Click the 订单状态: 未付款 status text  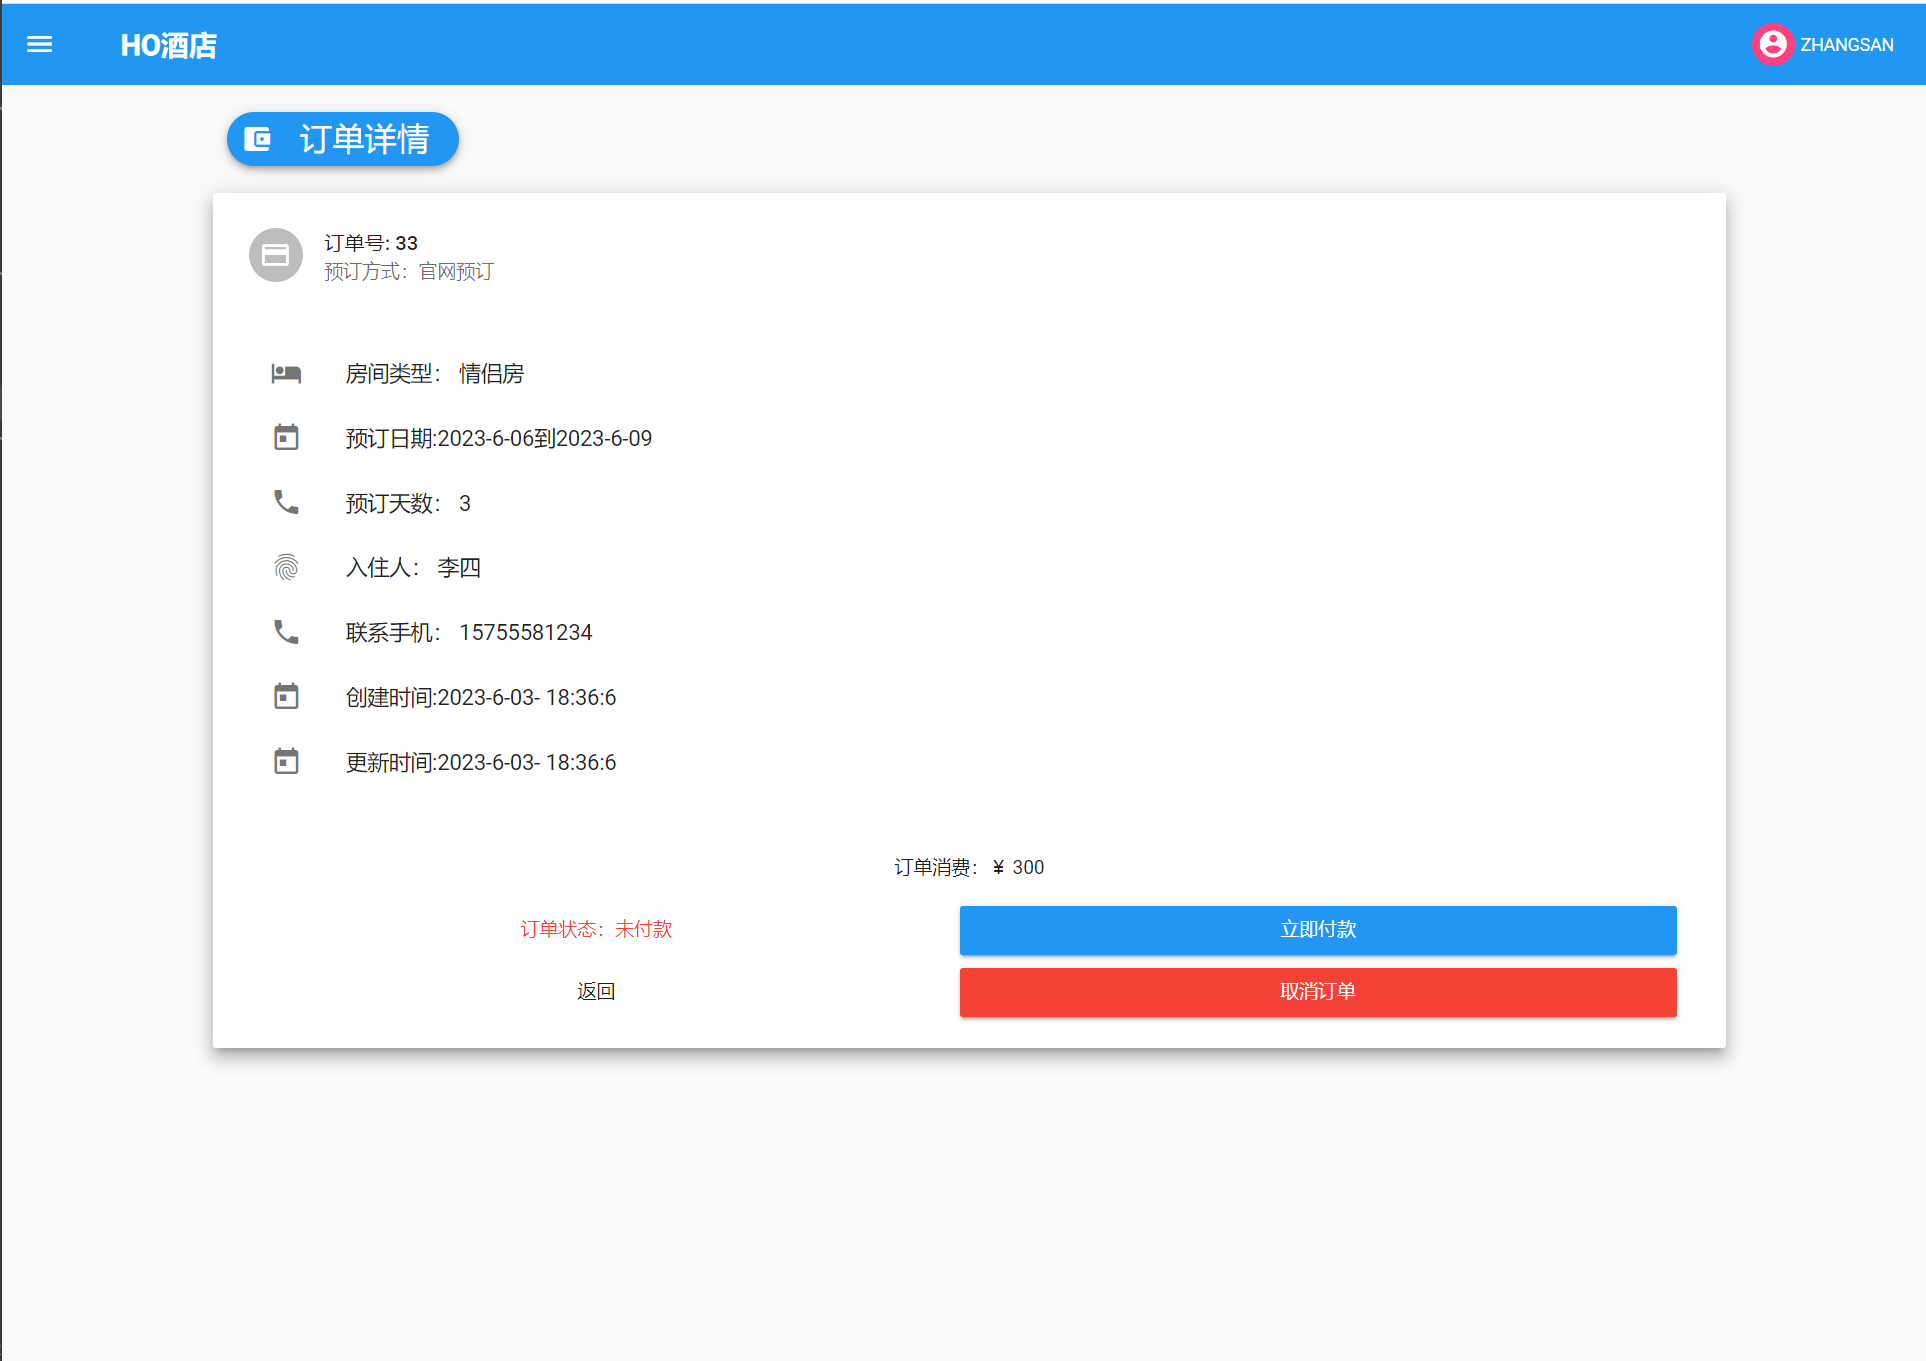click(596, 929)
